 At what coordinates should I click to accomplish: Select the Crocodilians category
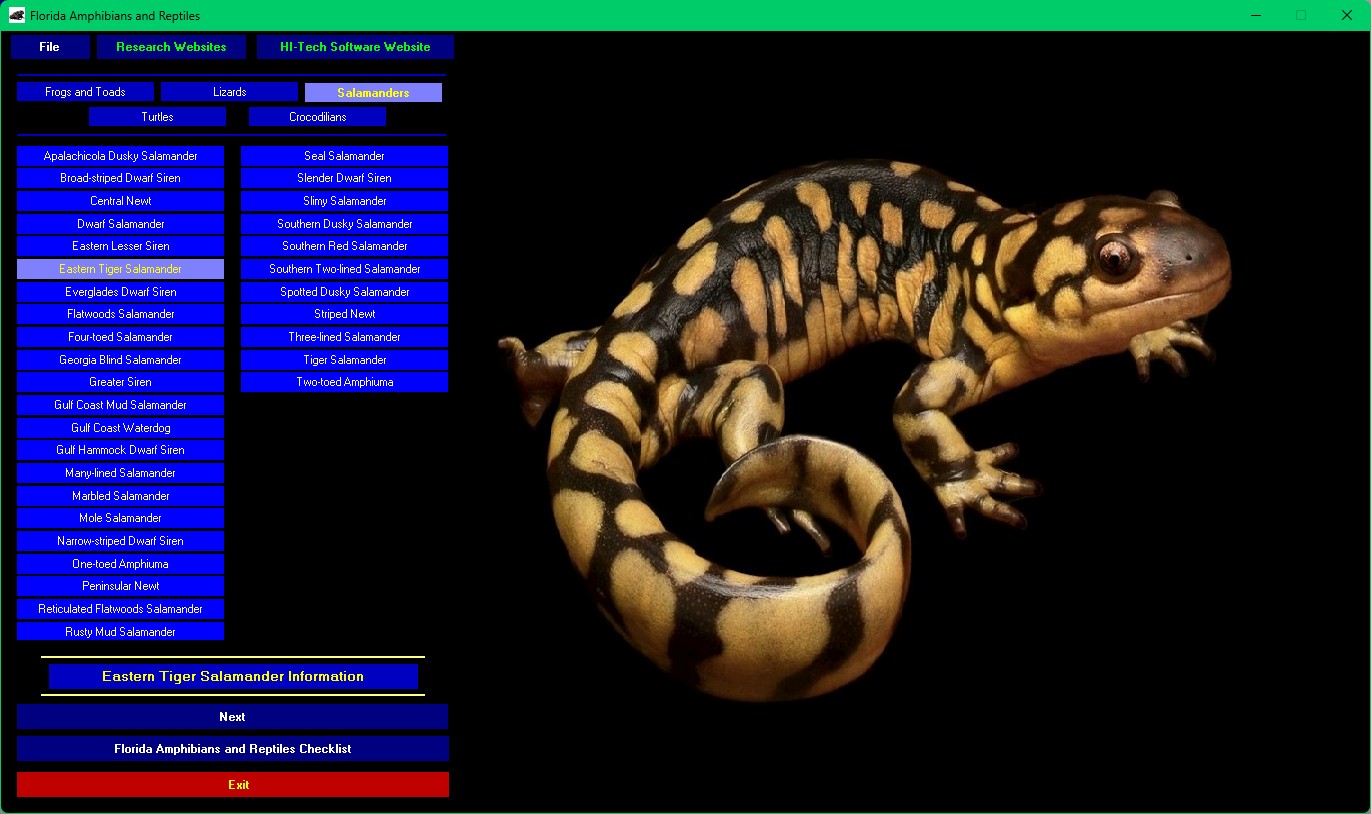[317, 117]
